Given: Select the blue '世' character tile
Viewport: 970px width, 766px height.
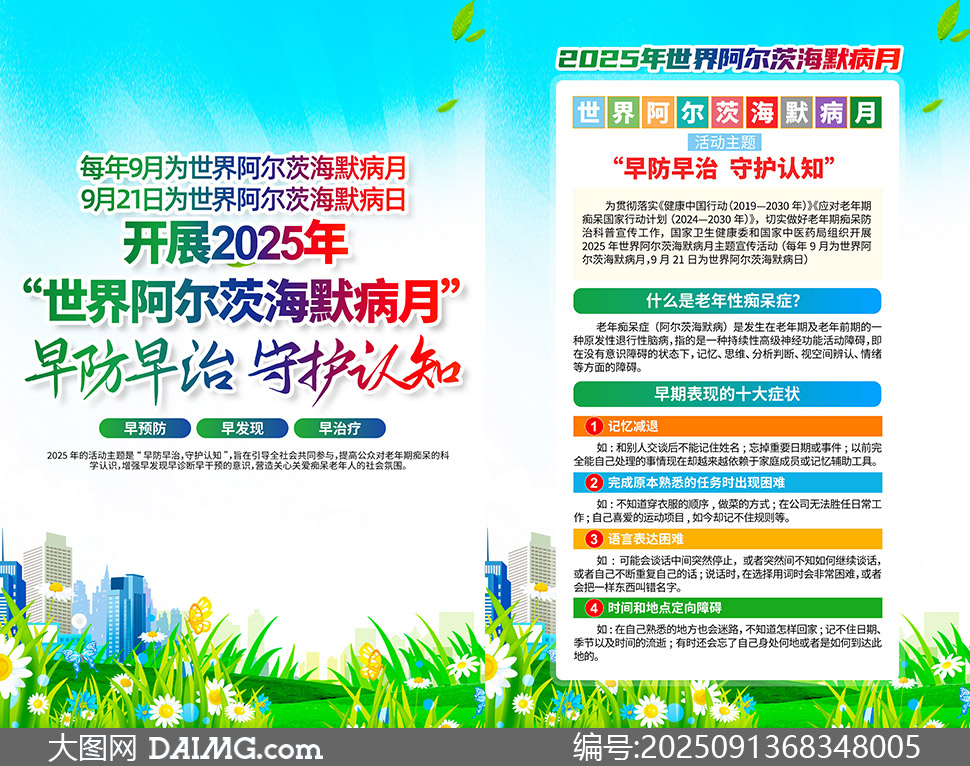Looking at the screenshot, I should (x=588, y=113).
